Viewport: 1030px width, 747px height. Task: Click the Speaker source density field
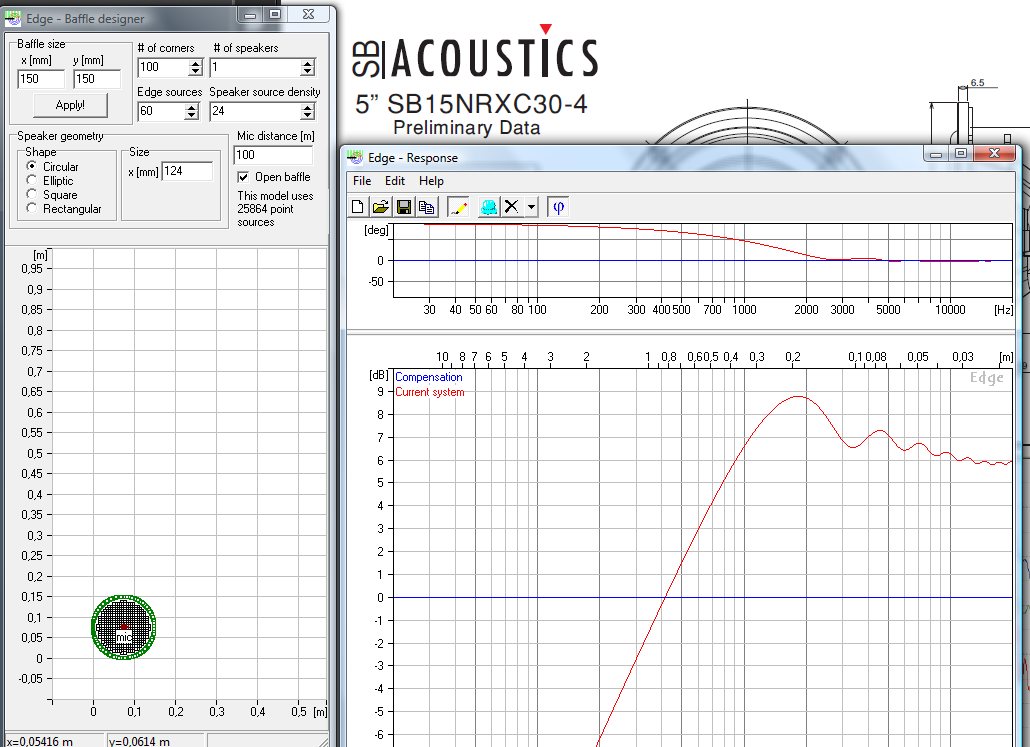[256, 111]
